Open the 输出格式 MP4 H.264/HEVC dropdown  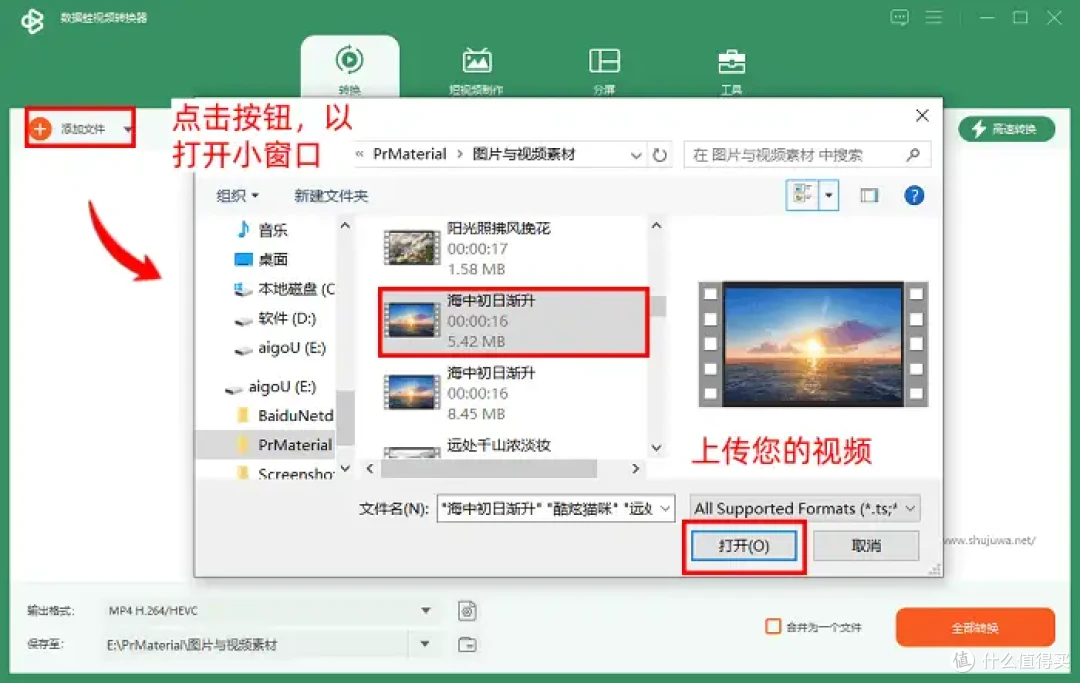pos(269,611)
